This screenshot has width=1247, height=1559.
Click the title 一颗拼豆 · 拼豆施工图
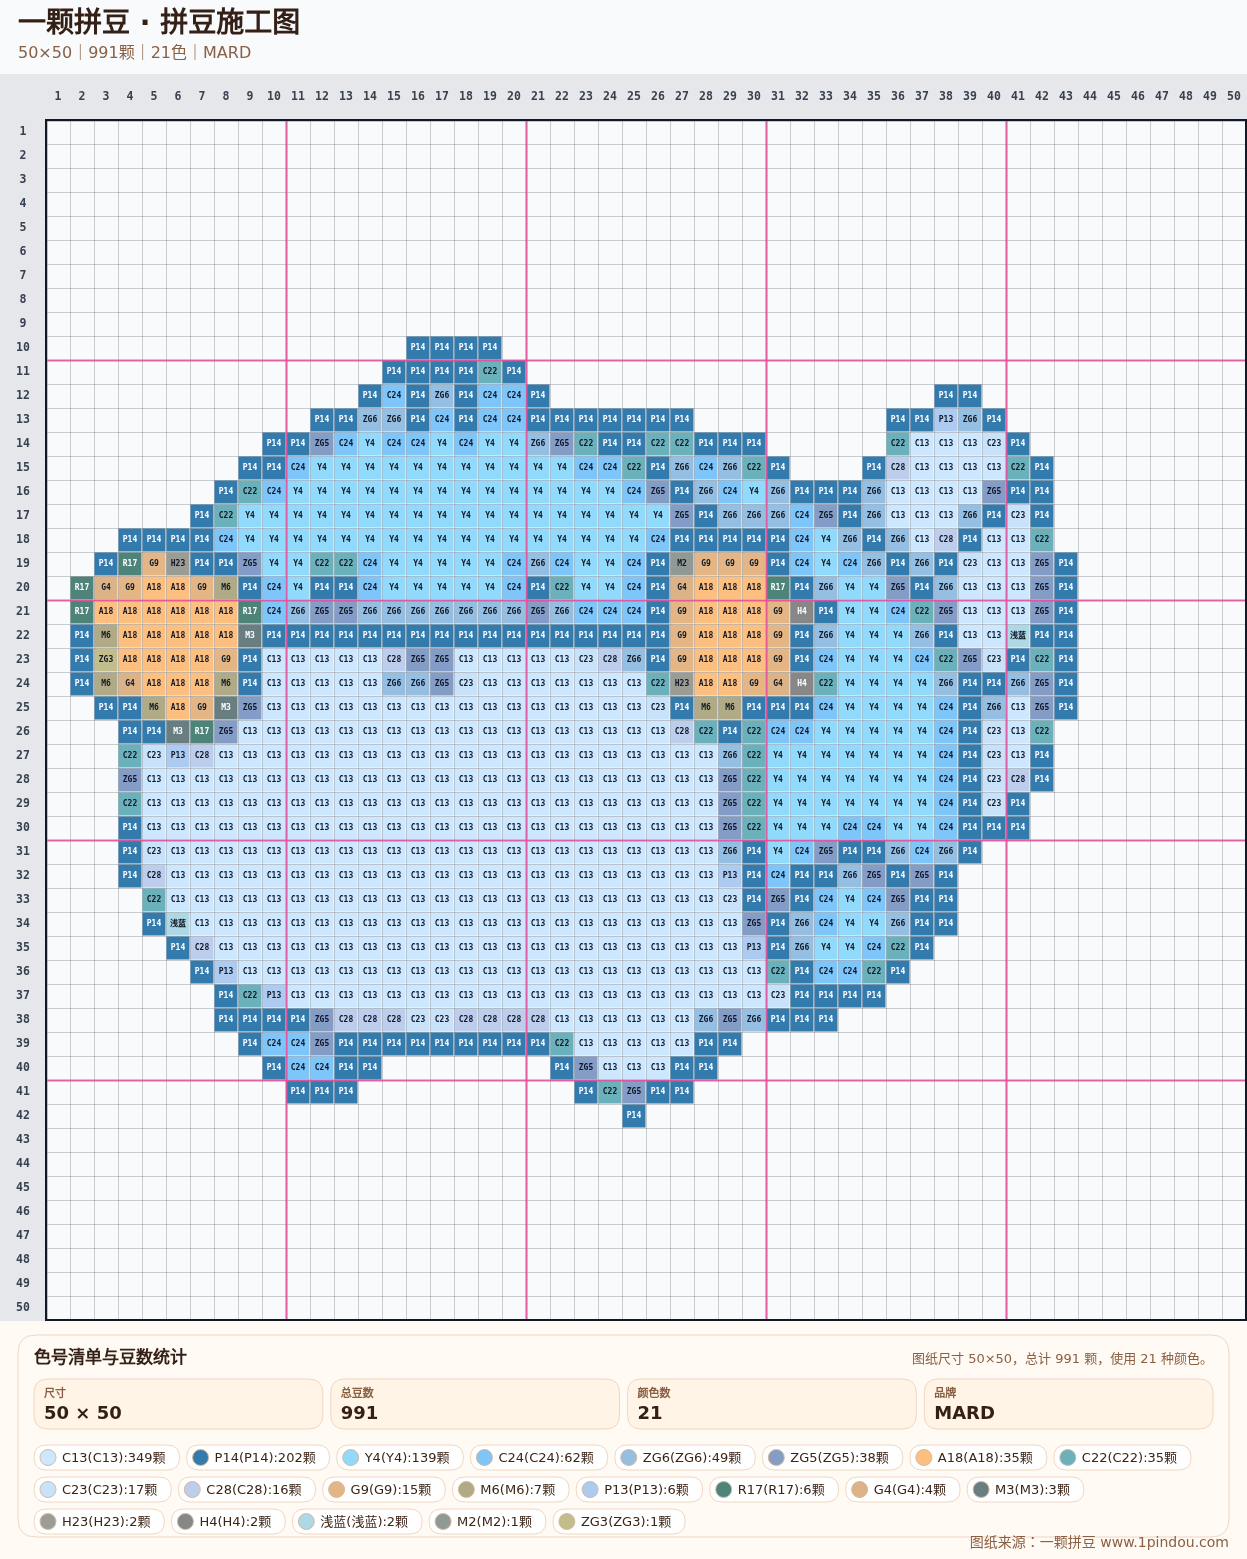click(159, 22)
